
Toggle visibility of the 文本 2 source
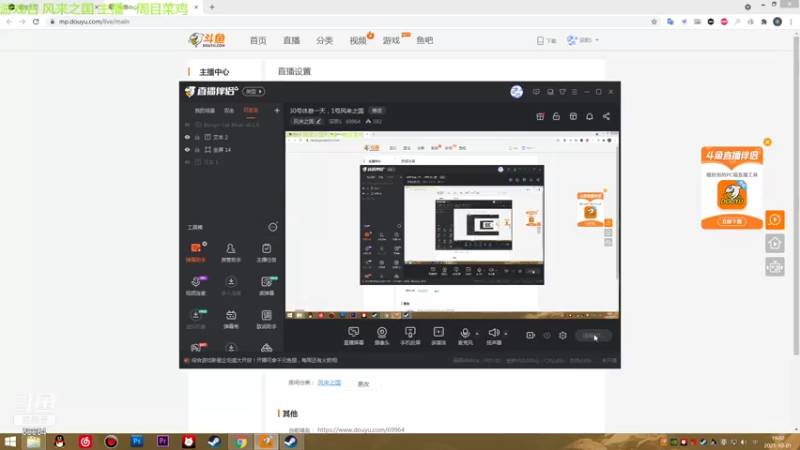(x=187, y=137)
